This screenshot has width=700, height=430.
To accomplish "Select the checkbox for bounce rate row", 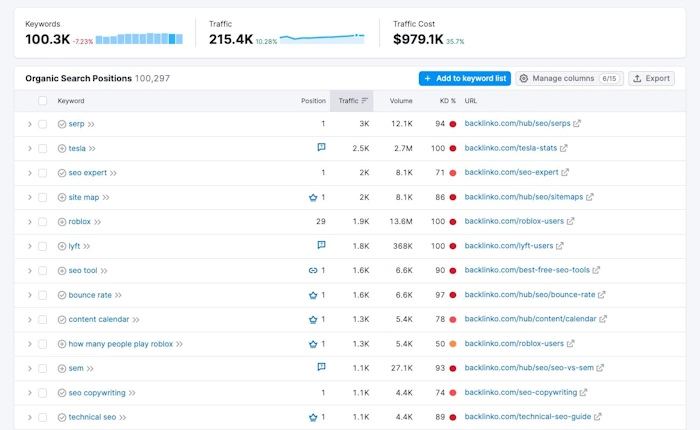I will (x=42, y=295).
